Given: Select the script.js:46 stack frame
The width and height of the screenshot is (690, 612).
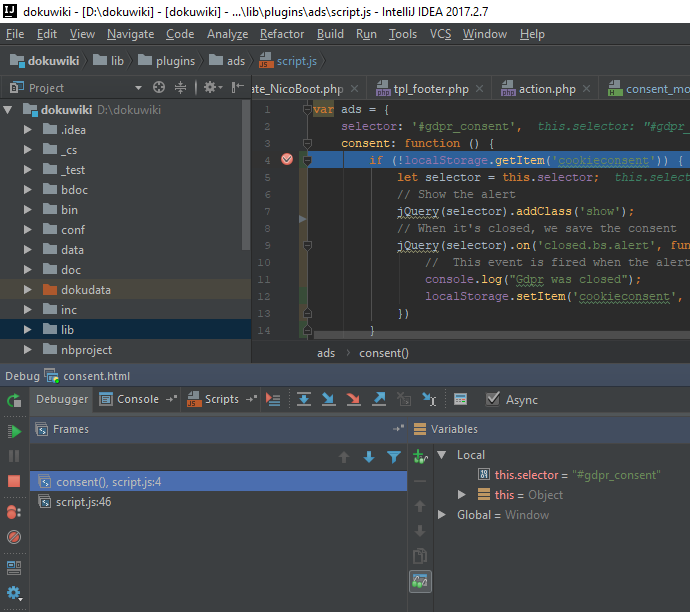Looking at the screenshot, I should [x=83, y=502].
